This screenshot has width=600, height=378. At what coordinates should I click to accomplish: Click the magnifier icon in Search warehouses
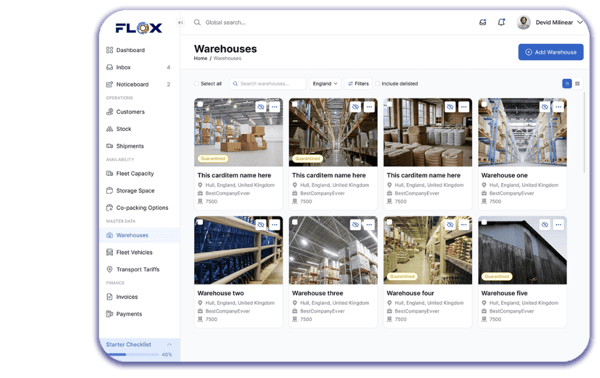[235, 83]
